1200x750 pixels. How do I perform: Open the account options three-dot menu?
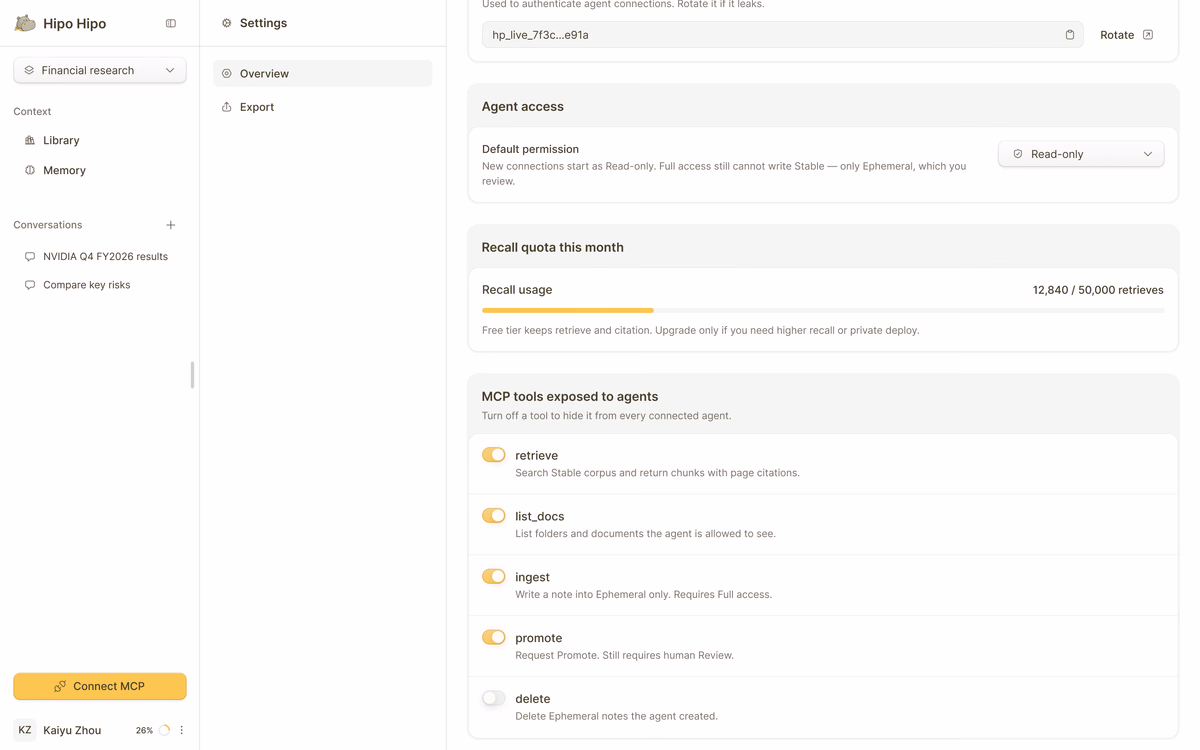181,730
